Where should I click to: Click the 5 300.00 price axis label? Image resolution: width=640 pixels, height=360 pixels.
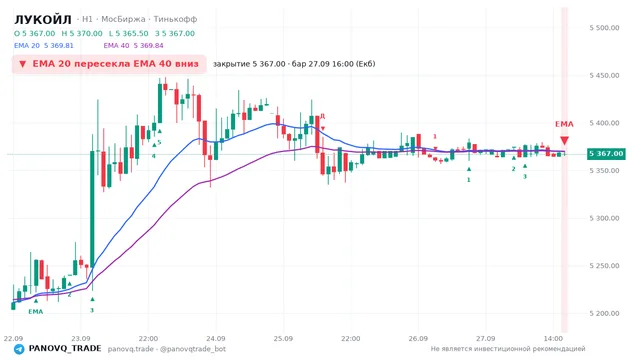pos(604,218)
